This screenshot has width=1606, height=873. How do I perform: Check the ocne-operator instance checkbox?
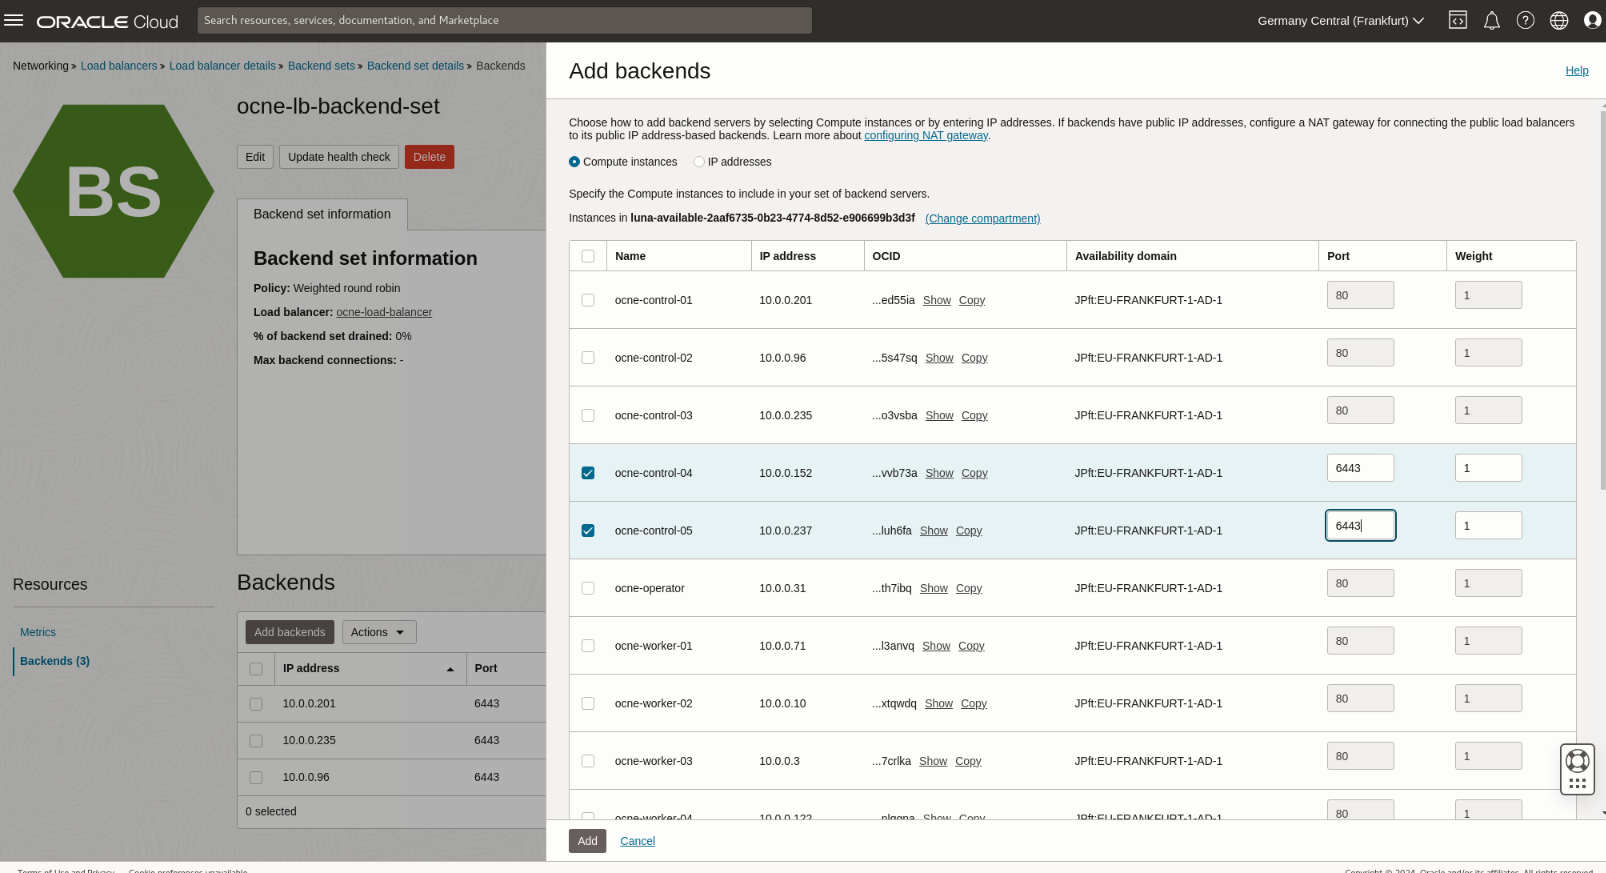588,588
